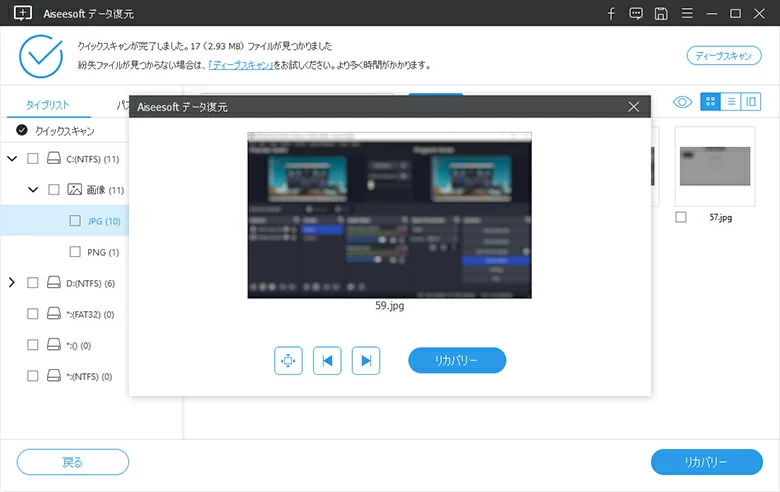Image resolution: width=780 pixels, height=492 pixels.
Task: Show the previous image in preview
Action: pos(327,361)
